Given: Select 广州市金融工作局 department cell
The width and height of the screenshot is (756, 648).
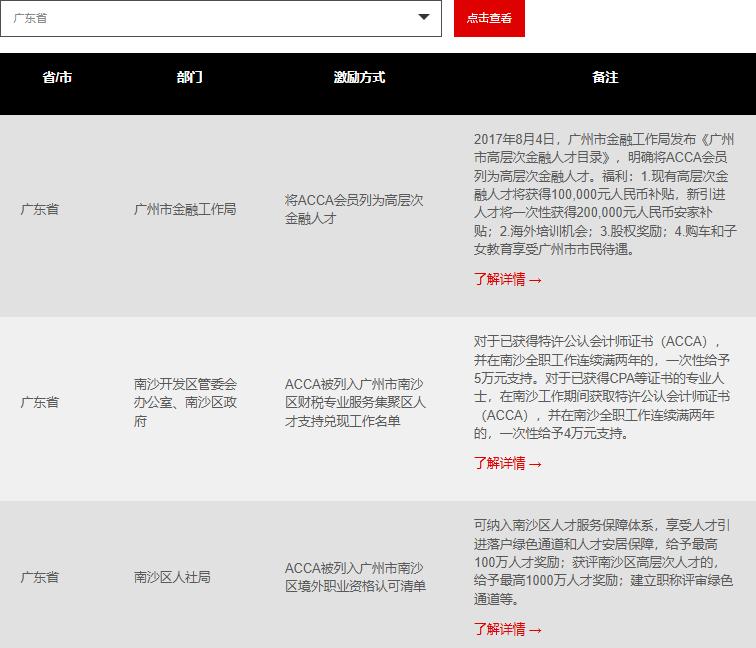Looking at the screenshot, I should click(x=185, y=209).
